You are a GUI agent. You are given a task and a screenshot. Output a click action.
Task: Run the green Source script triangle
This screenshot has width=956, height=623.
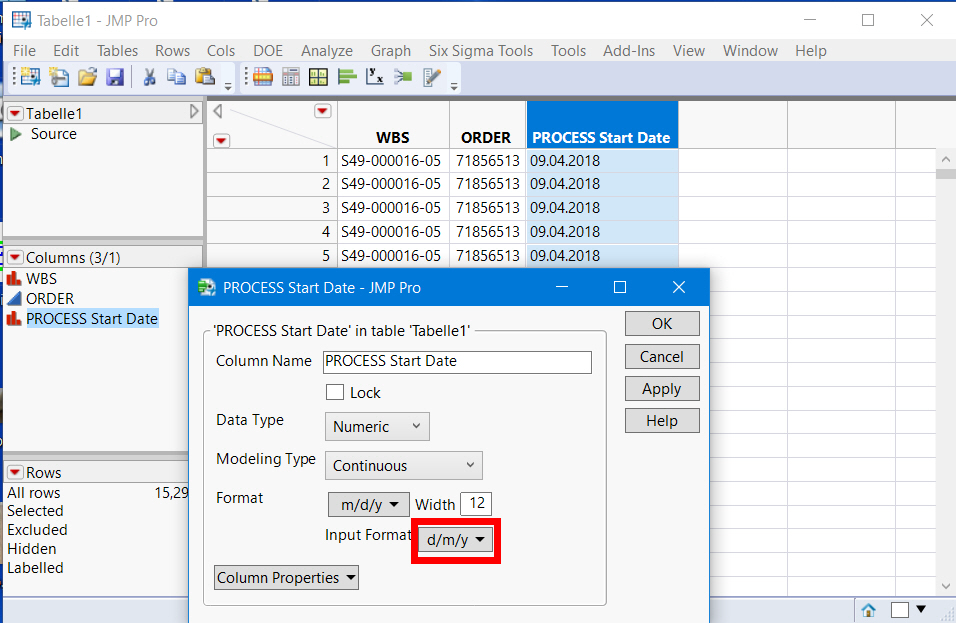(x=16, y=134)
